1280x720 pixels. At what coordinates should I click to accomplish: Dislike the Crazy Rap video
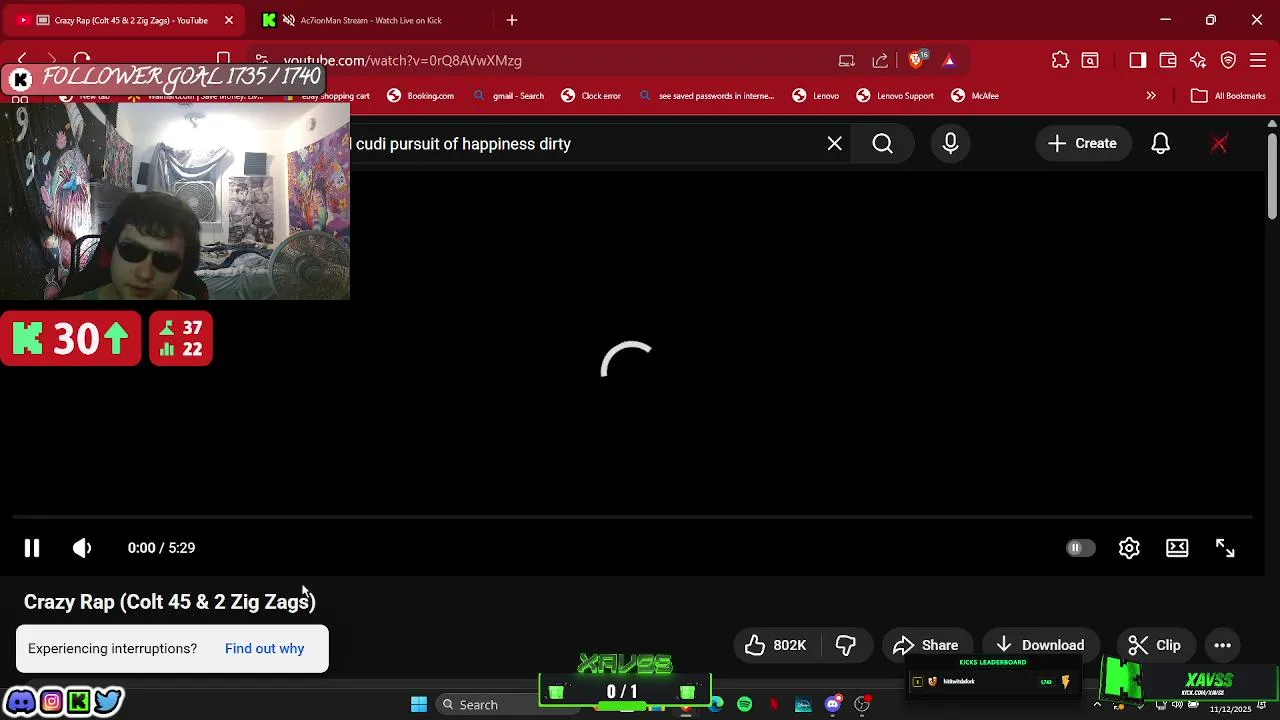[x=846, y=645]
